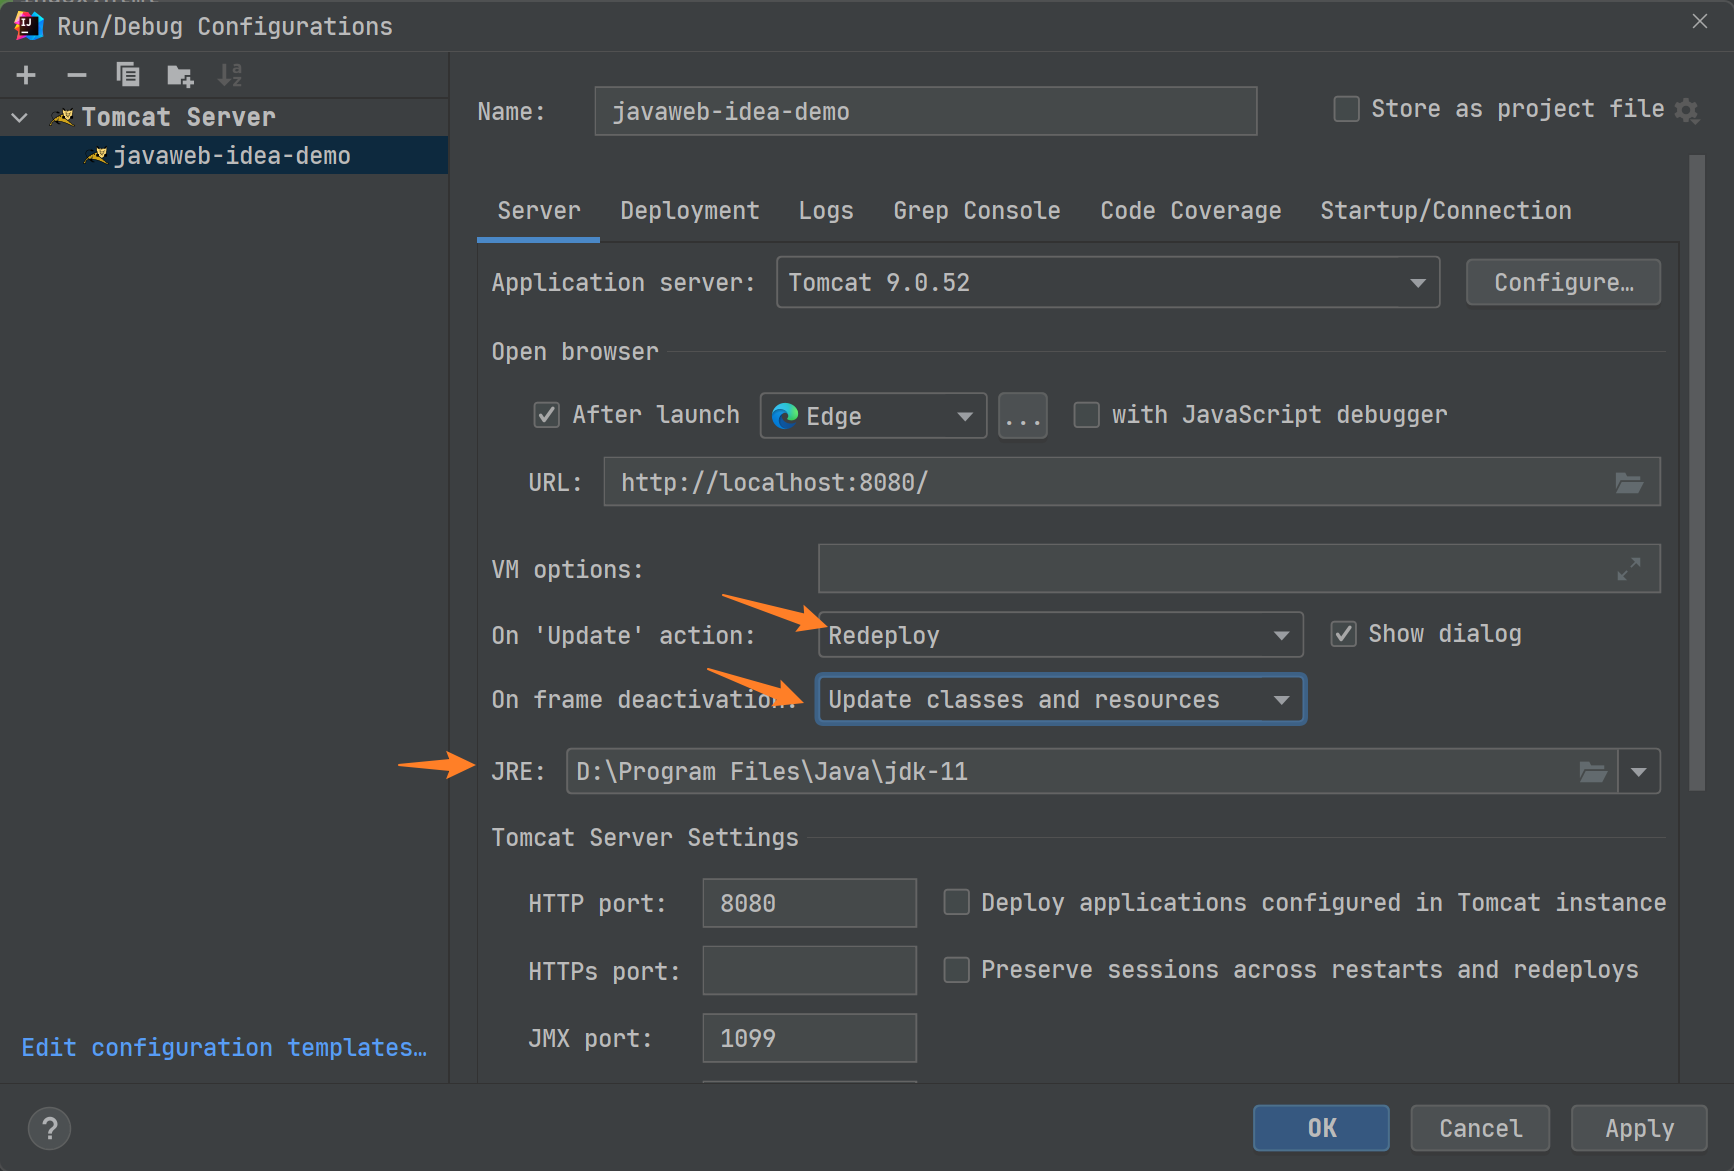Switch to the Deployment tab
Image resolution: width=1734 pixels, height=1171 pixels.
point(689,211)
